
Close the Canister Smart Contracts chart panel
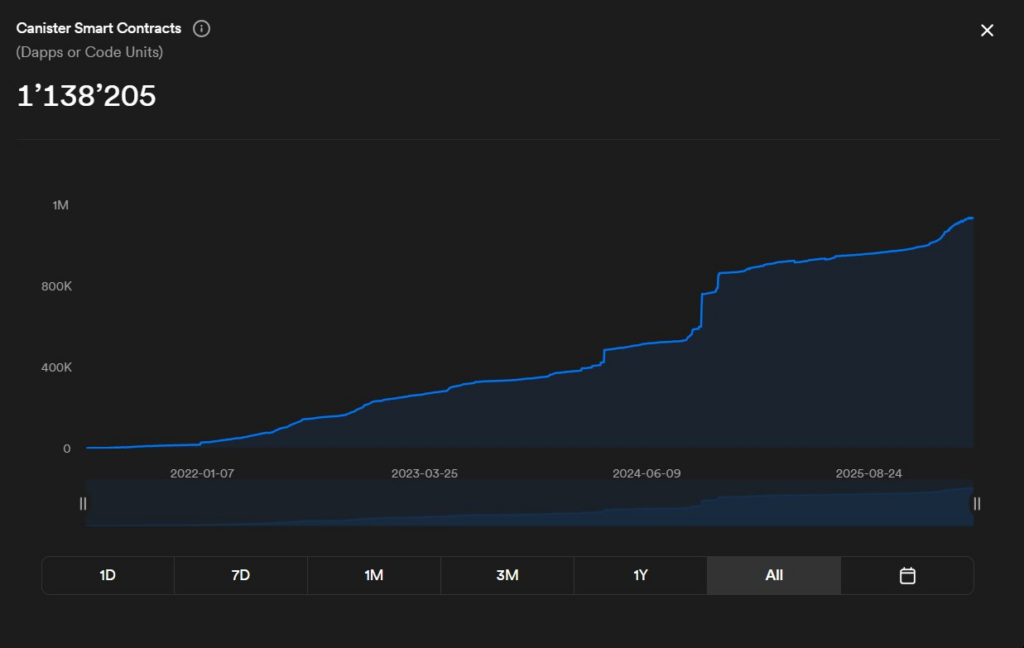987,30
